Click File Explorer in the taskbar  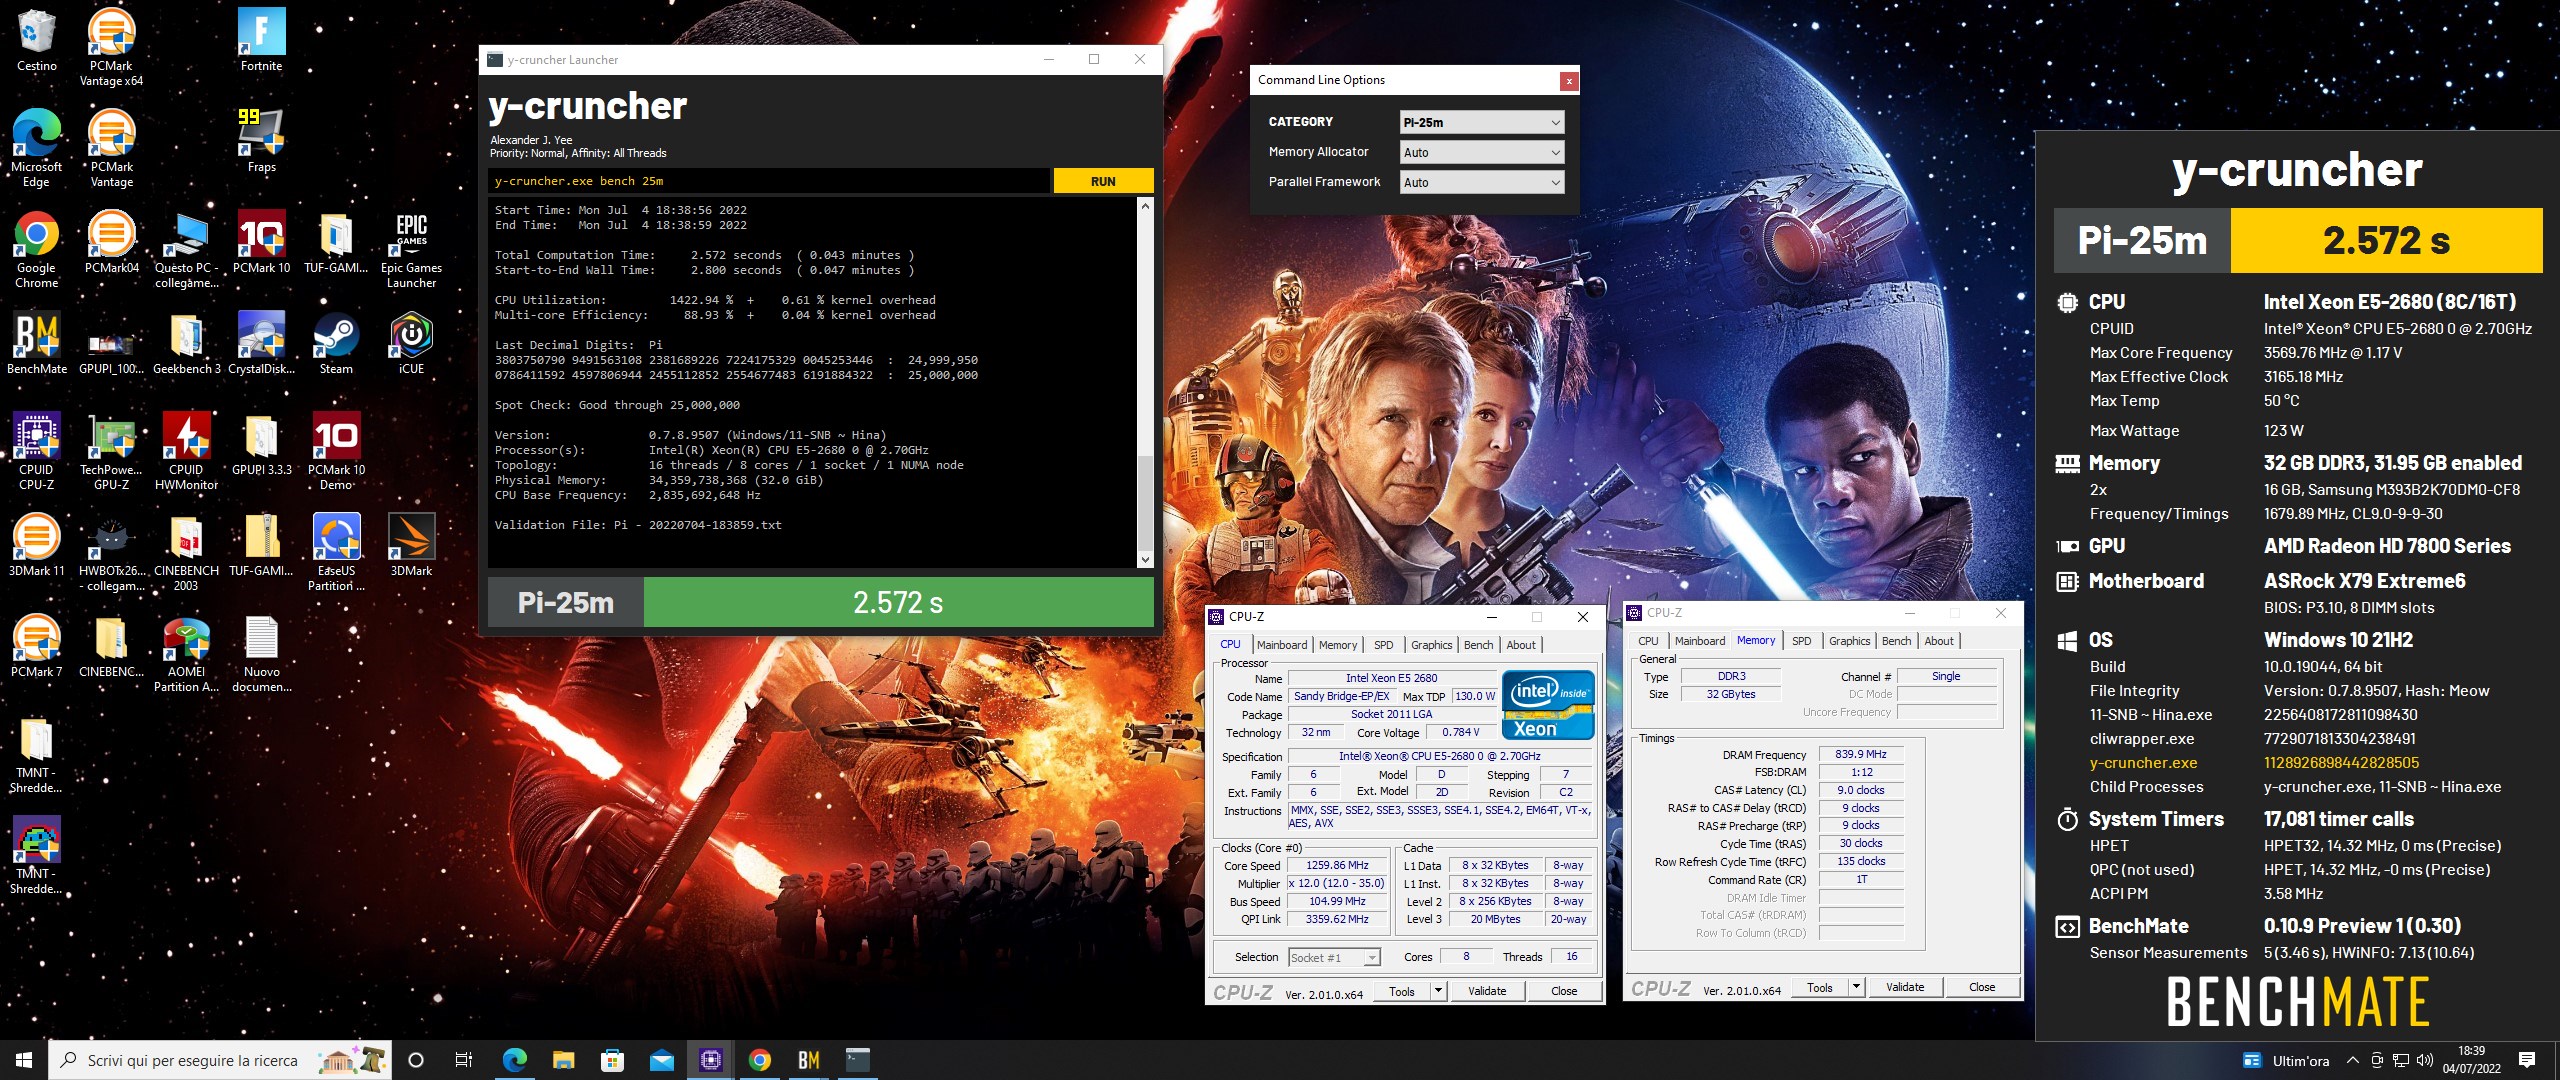(563, 1060)
